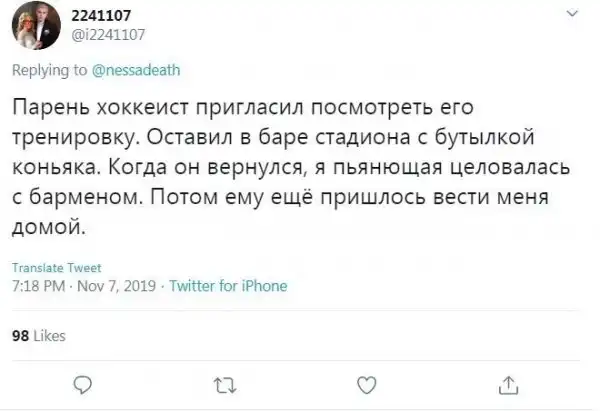View the 98 Likes list
Screen dimensions: 600x411
[x=37, y=336]
